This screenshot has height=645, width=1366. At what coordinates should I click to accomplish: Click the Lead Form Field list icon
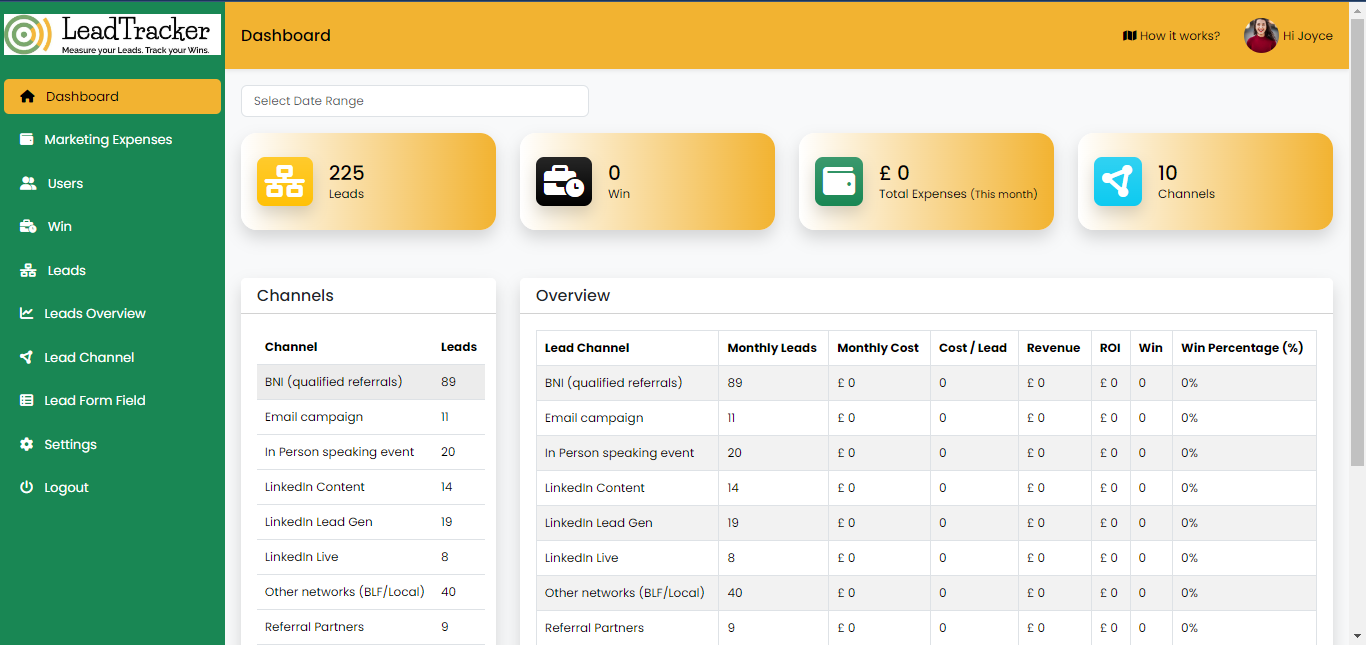(x=26, y=400)
